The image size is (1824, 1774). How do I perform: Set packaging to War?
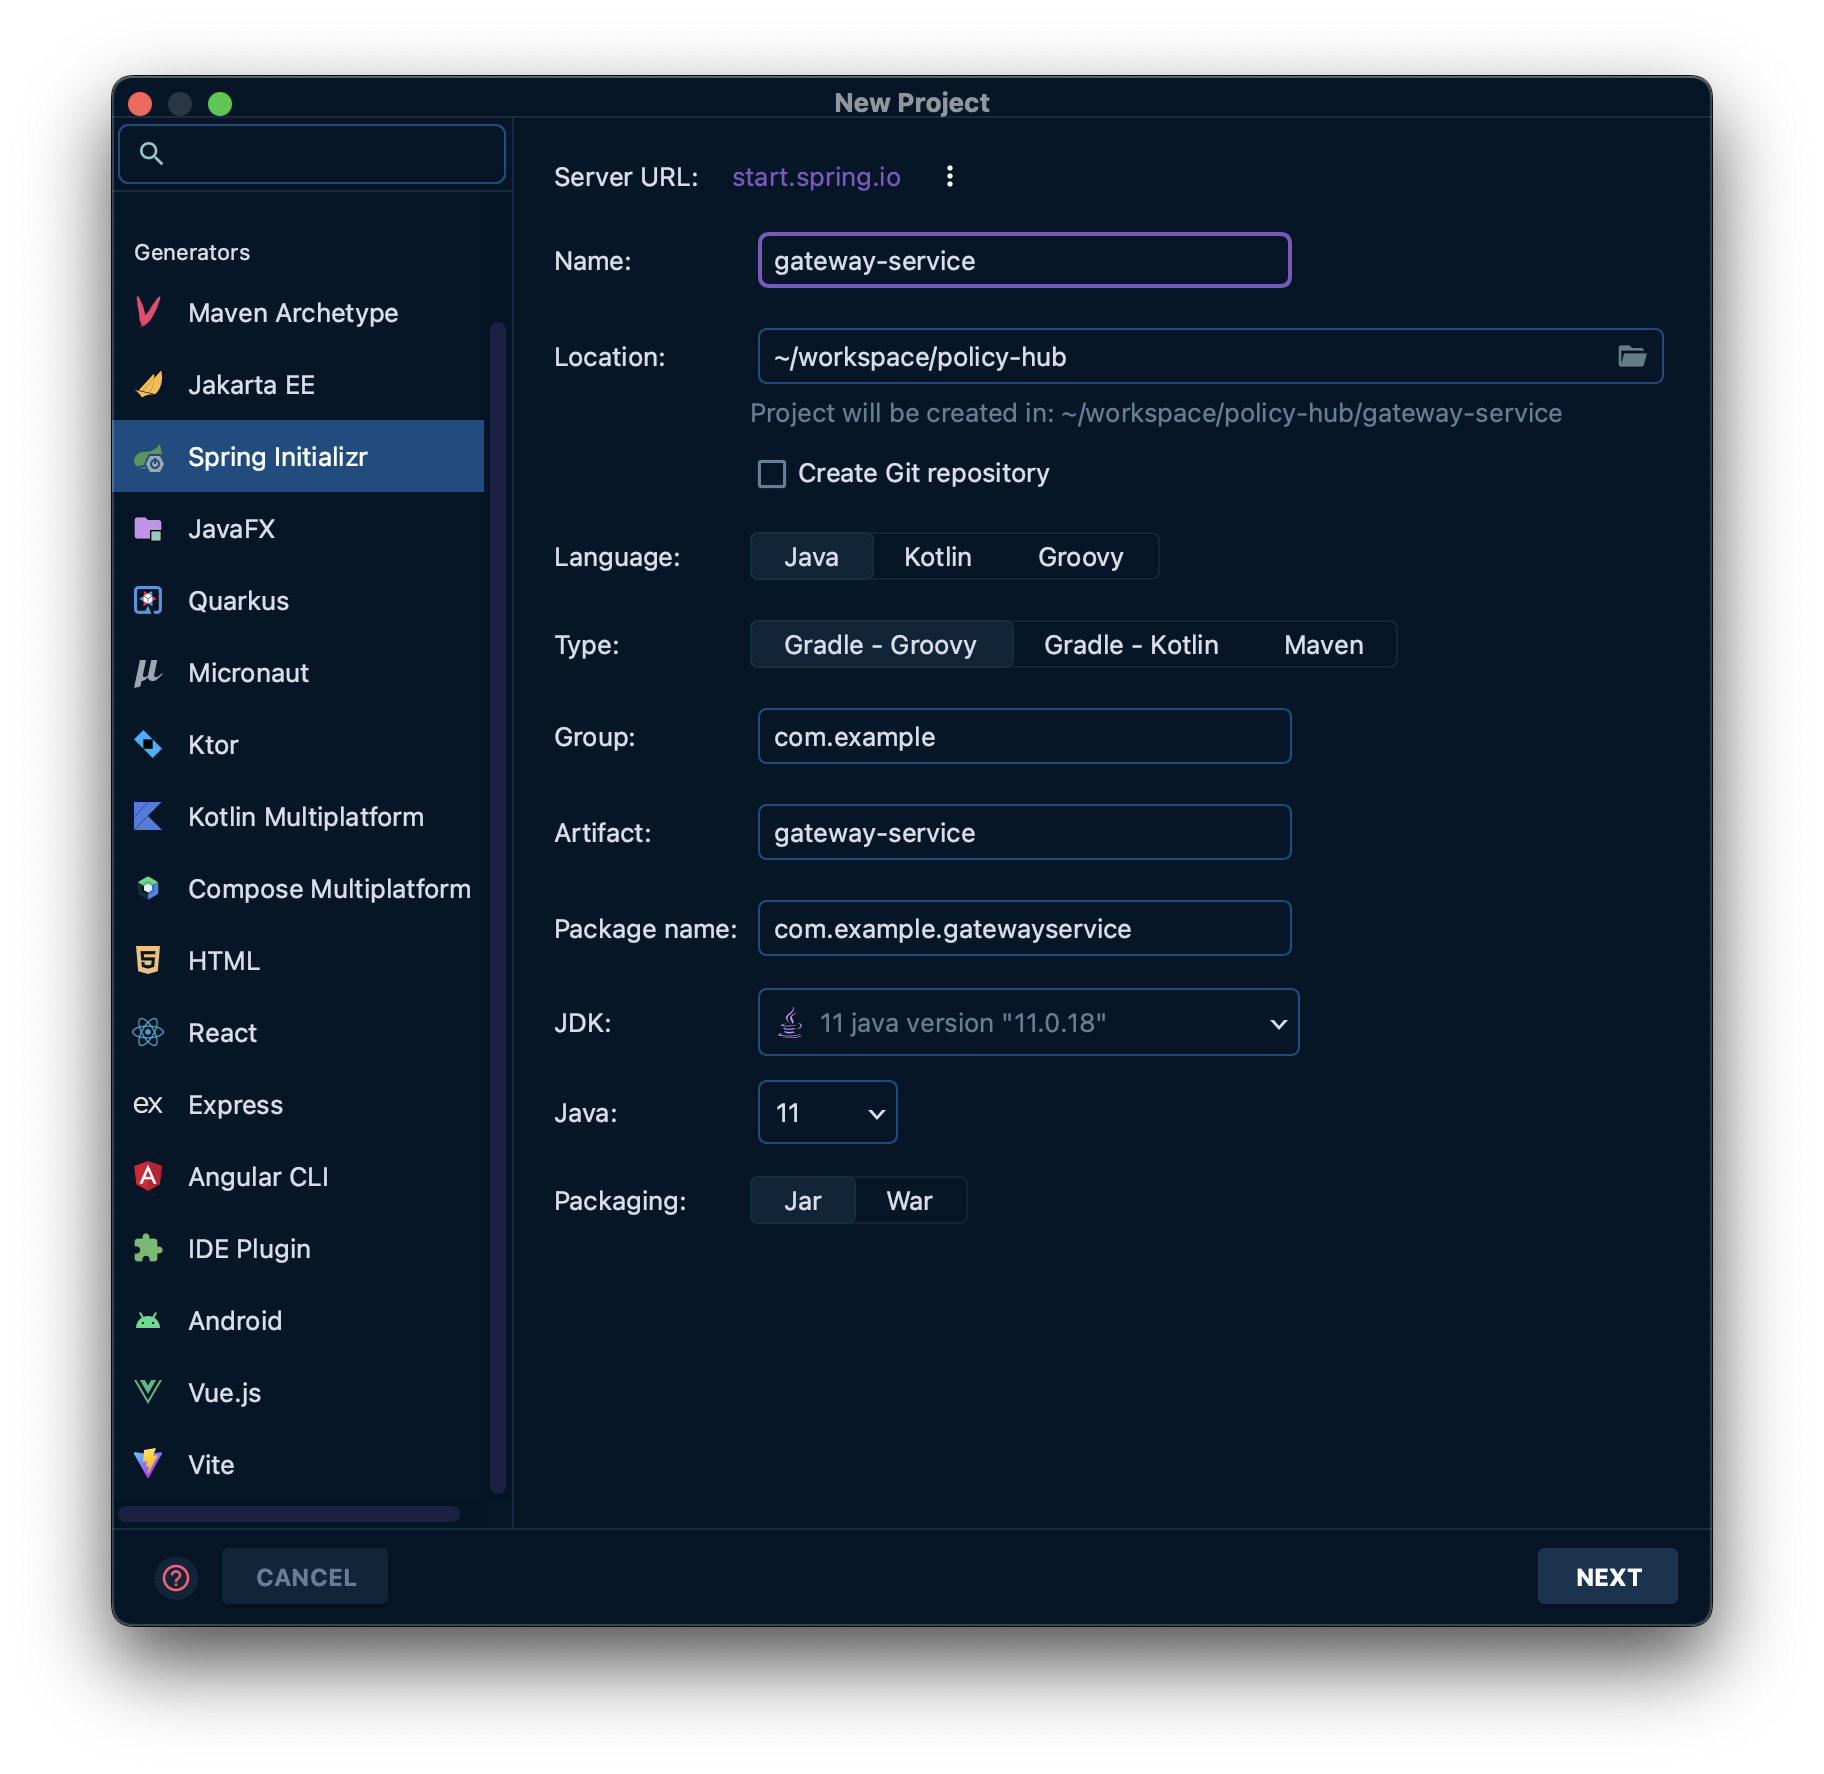[x=910, y=1201]
